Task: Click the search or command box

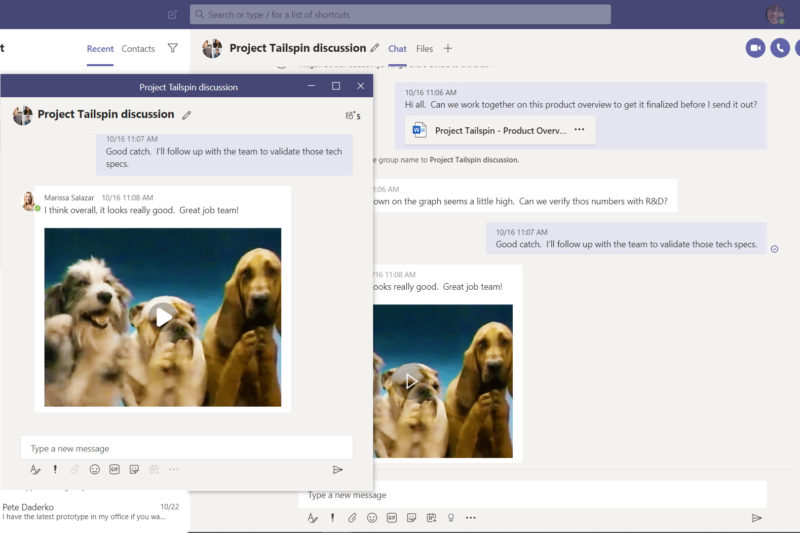Action: tap(400, 15)
